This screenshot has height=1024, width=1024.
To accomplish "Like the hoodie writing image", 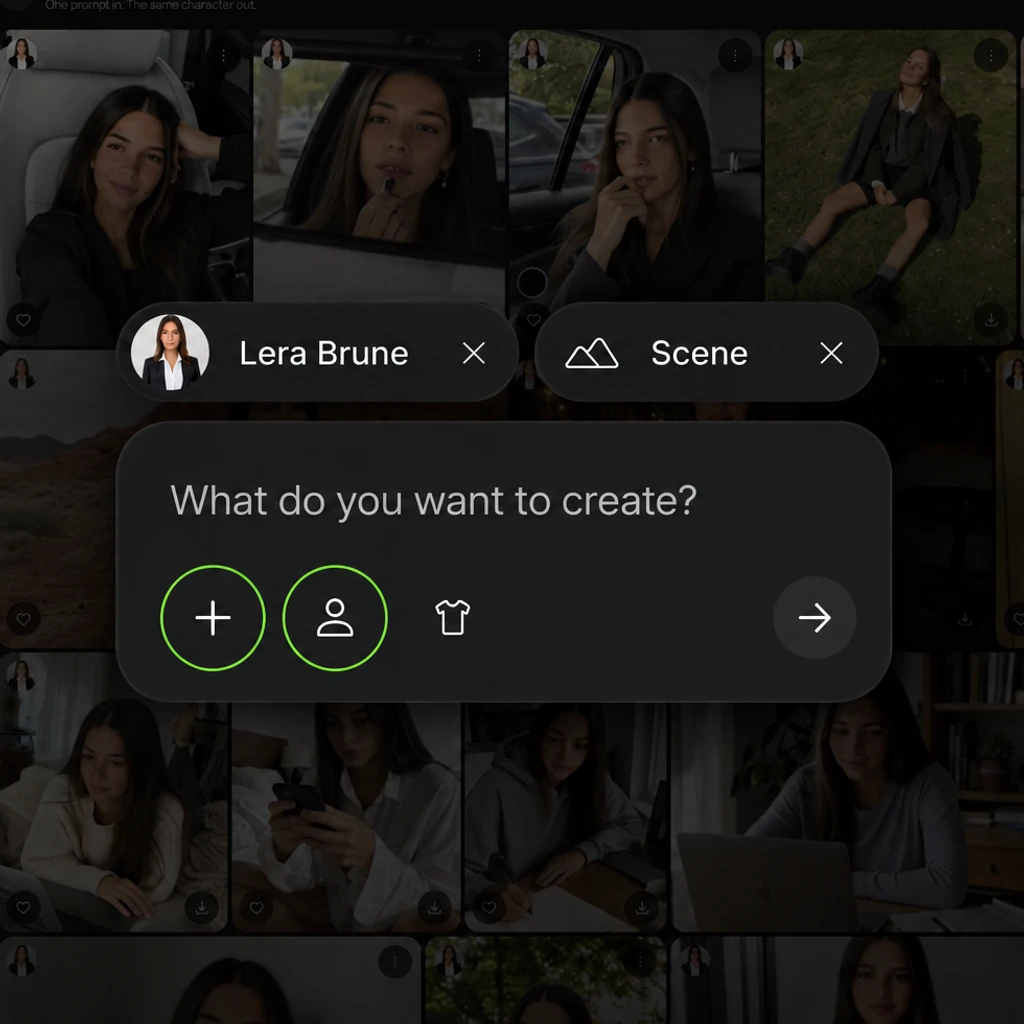I will coord(489,907).
